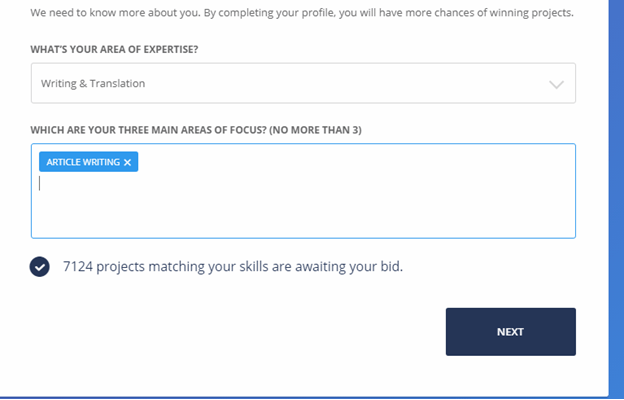This screenshot has height=400, width=624.
Task: Click the blue vertical strip at window edge
Action: (616, 199)
